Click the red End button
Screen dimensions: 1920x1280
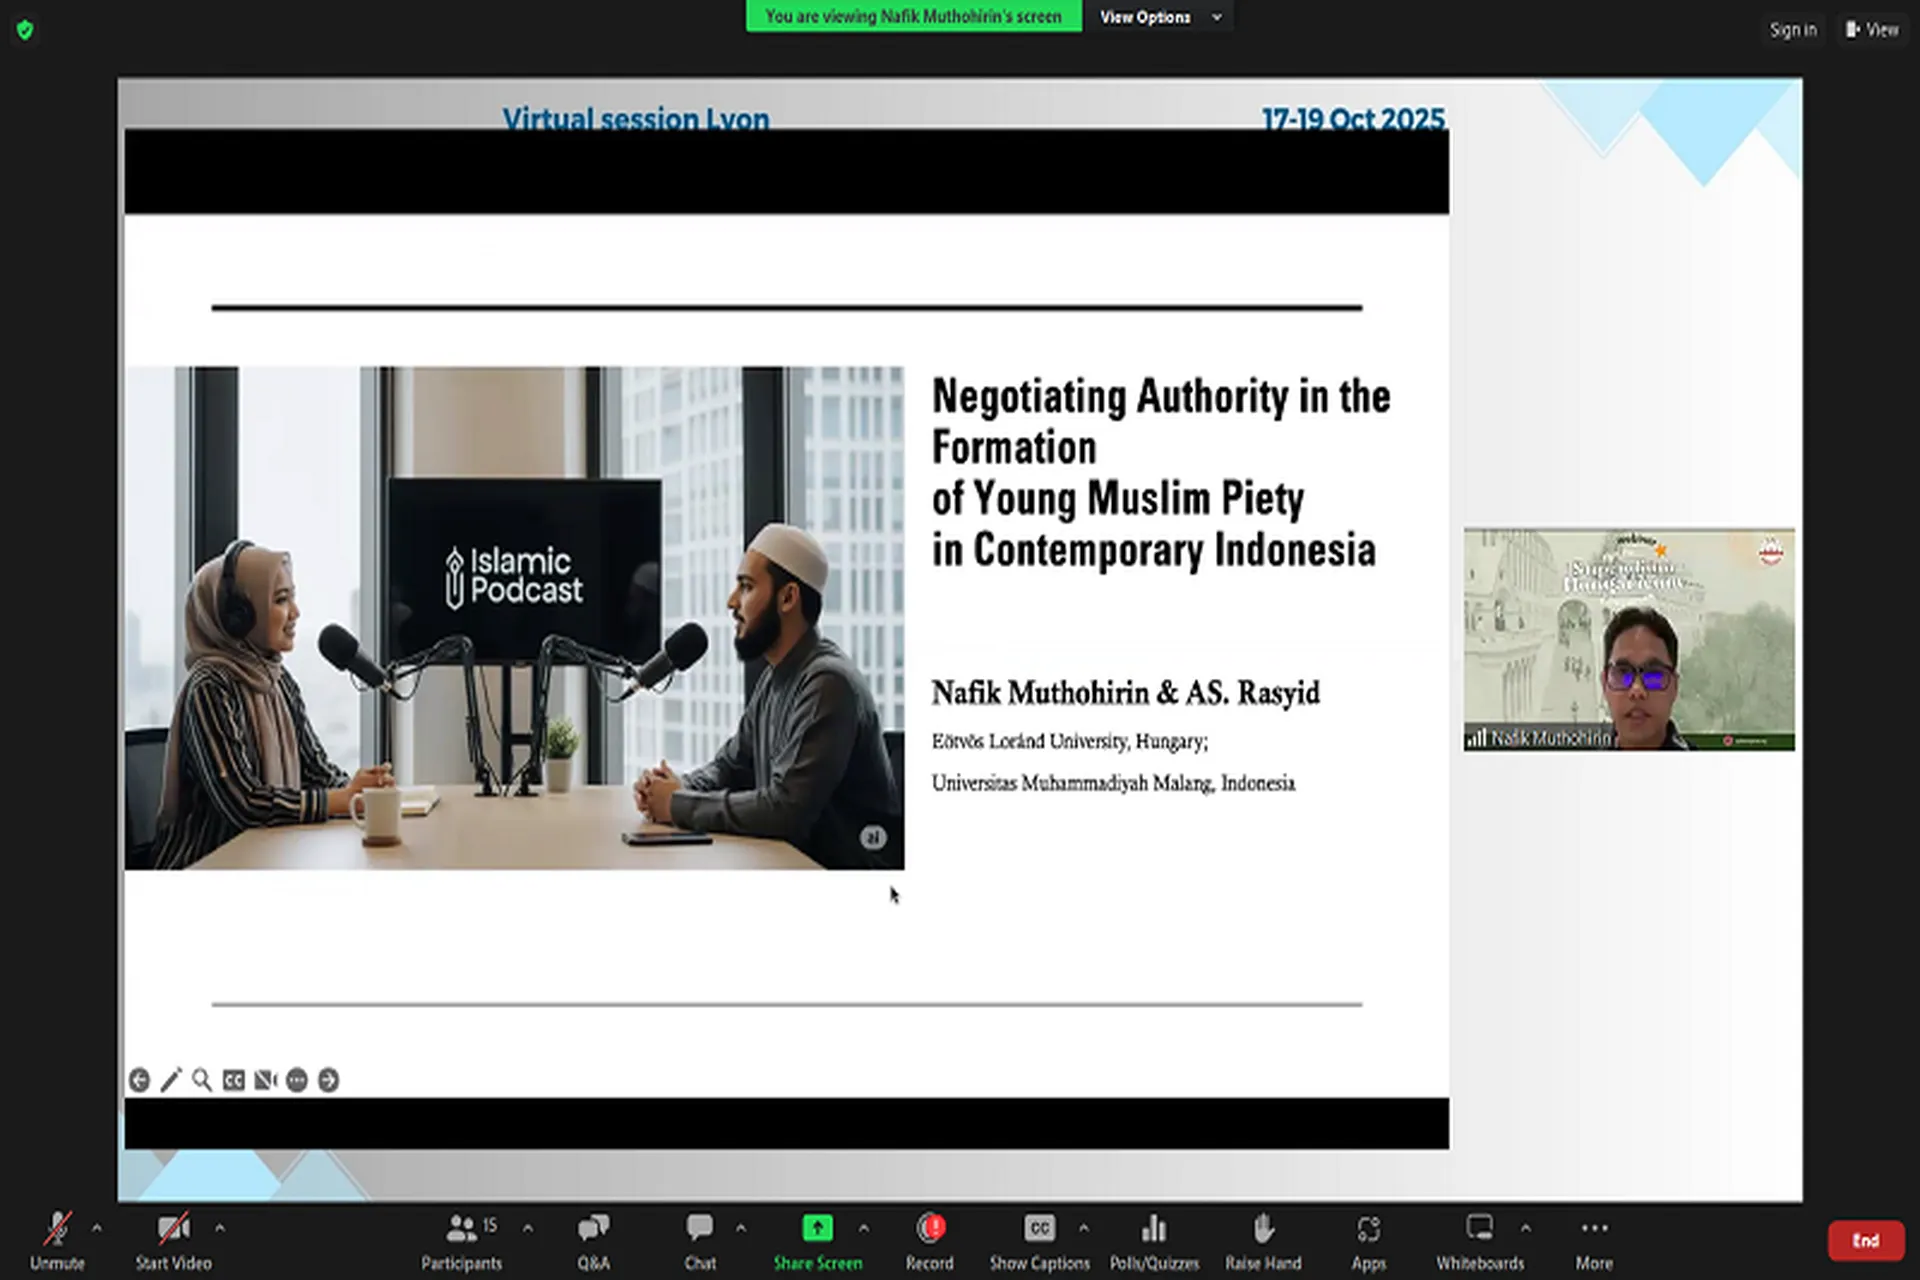coord(1865,1240)
